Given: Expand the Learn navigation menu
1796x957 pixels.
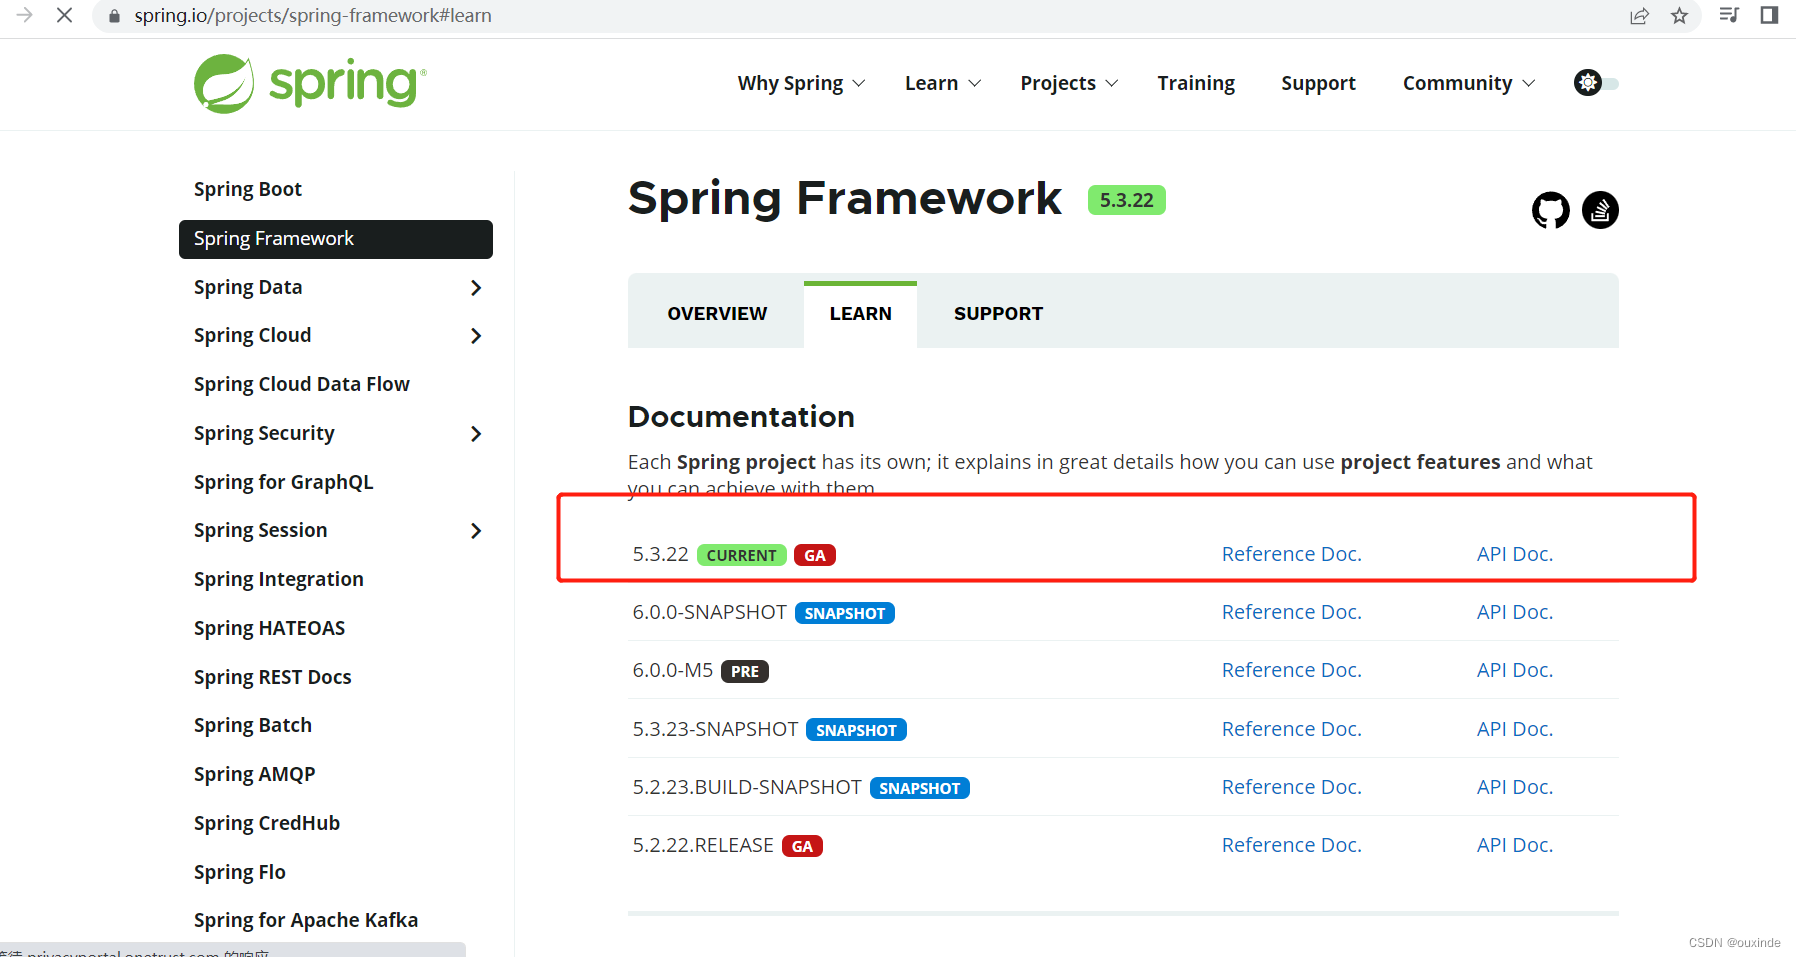Looking at the screenshot, I should 943,83.
